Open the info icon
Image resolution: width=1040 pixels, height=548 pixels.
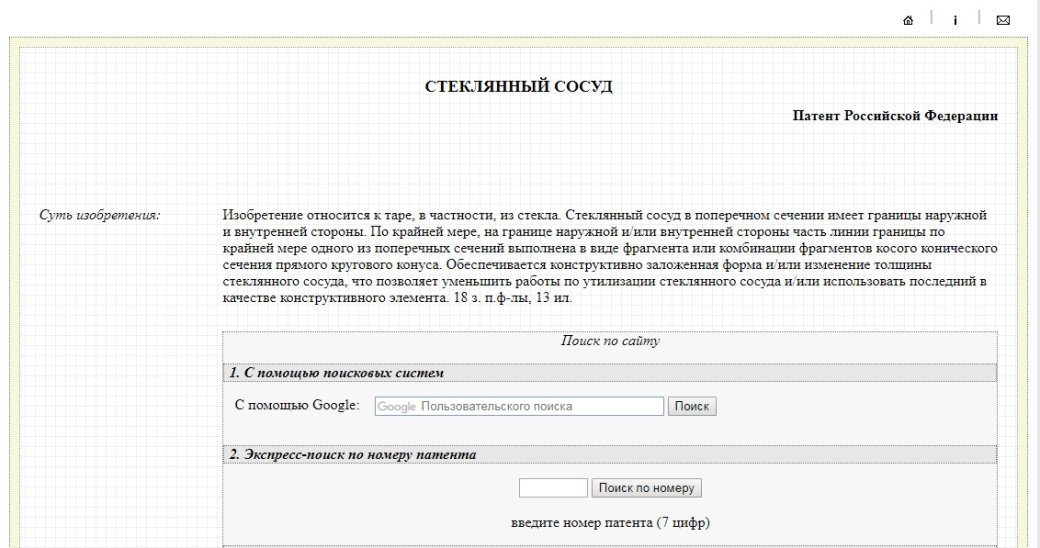click(x=955, y=20)
